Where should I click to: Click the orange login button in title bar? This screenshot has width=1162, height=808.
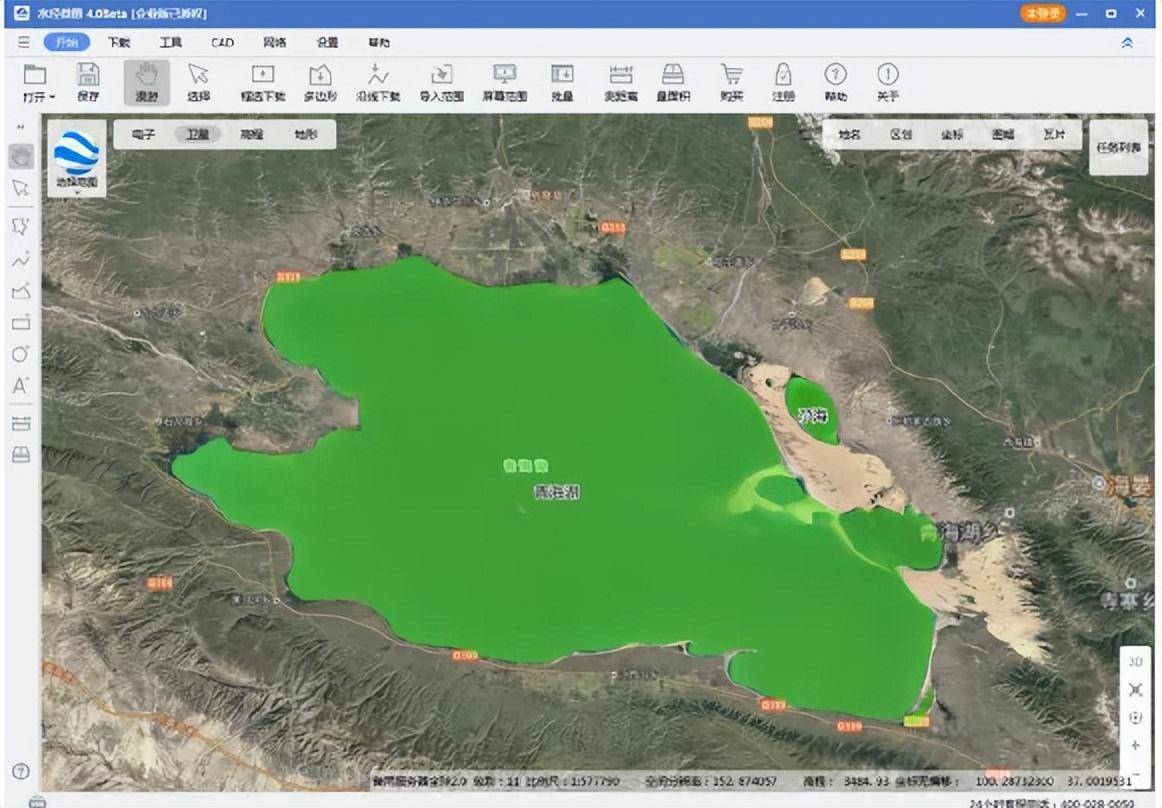[1042, 14]
